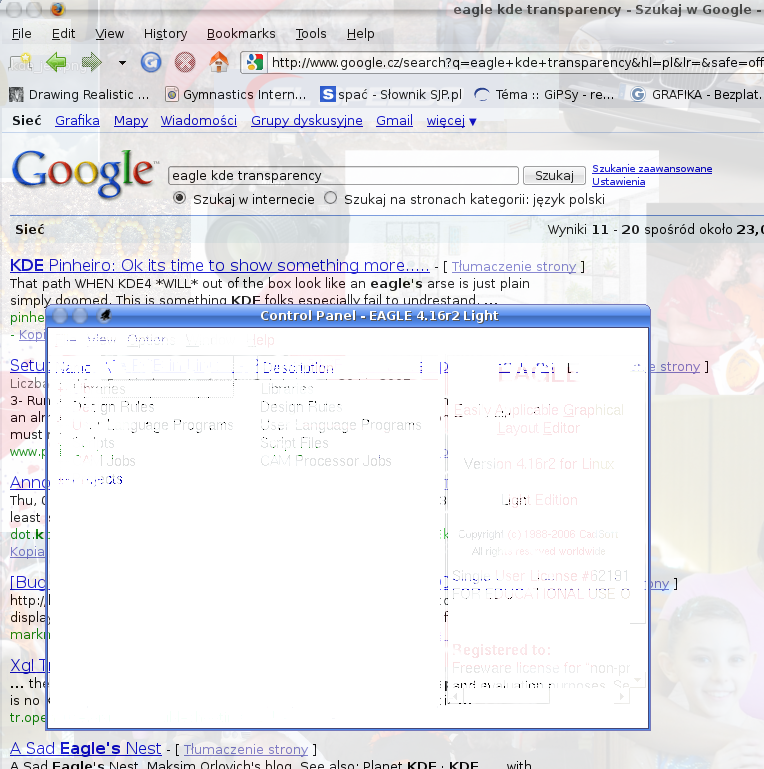This screenshot has height=769, width=764.
Task: Open the spać - Słownik SJP.pl bookmark icon
Action: tap(328, 94)
